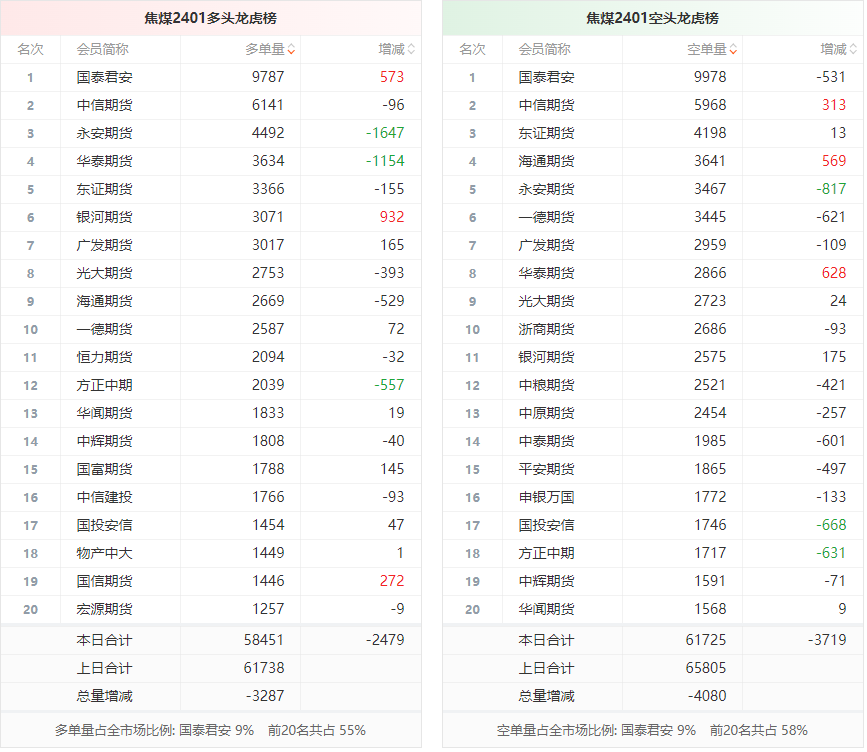Click 会员简称 header in short table
Image resolution: width=867 pixels, height=752 pixels.
(545, 50)
